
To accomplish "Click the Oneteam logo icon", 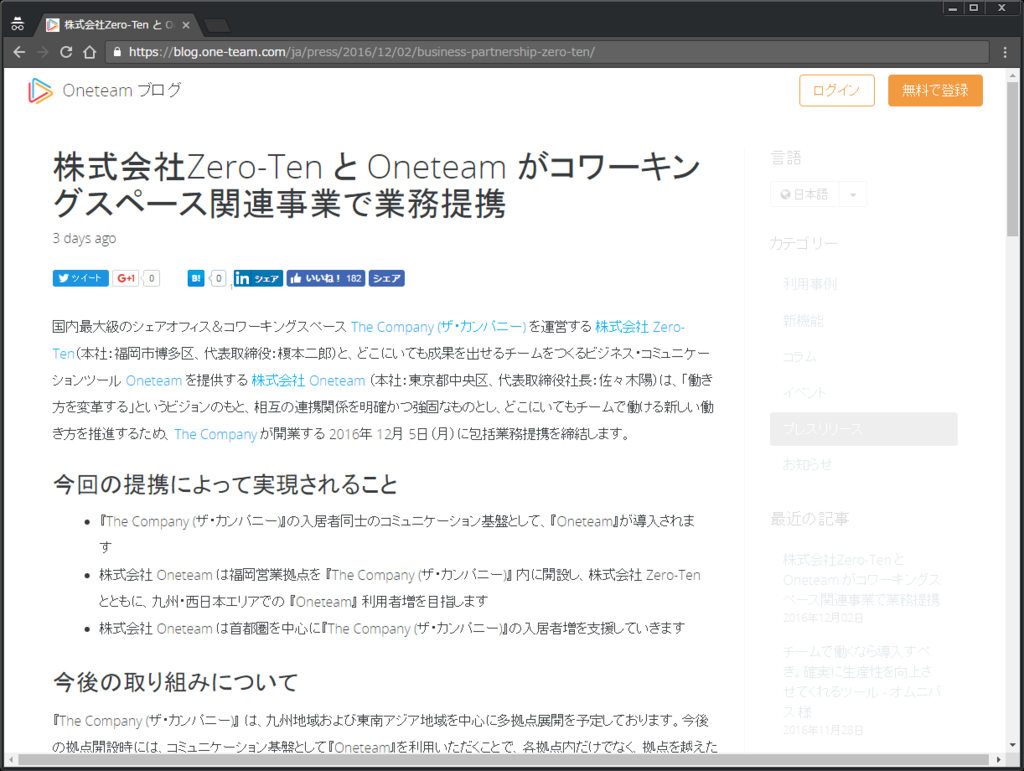I will [x=39, y=91].
